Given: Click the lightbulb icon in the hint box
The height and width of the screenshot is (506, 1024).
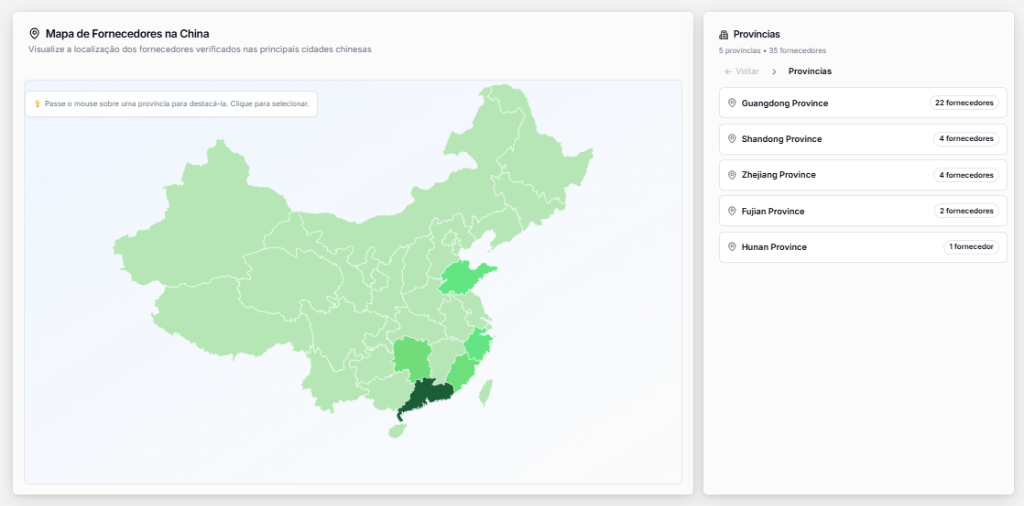Looking at the screenshot, I should click(x=37, y=104).
